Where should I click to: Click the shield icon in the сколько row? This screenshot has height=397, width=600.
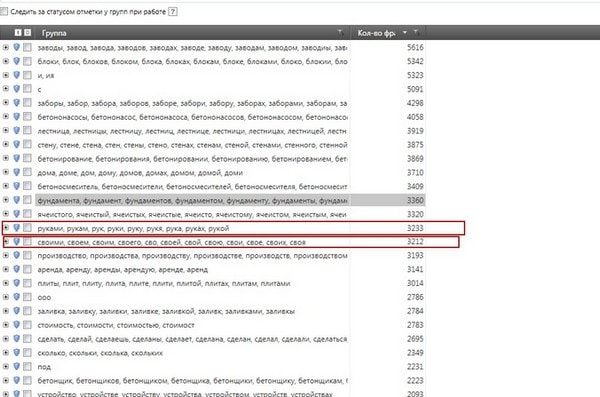pyautogui.click(x=16, y=353)
